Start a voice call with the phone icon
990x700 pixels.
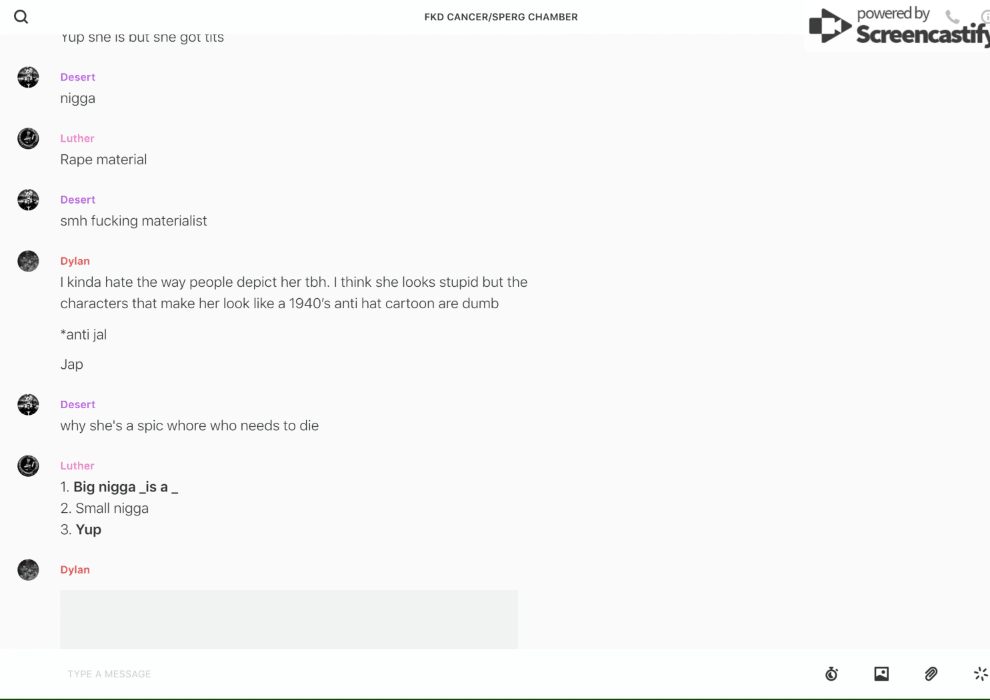[952, 17]
